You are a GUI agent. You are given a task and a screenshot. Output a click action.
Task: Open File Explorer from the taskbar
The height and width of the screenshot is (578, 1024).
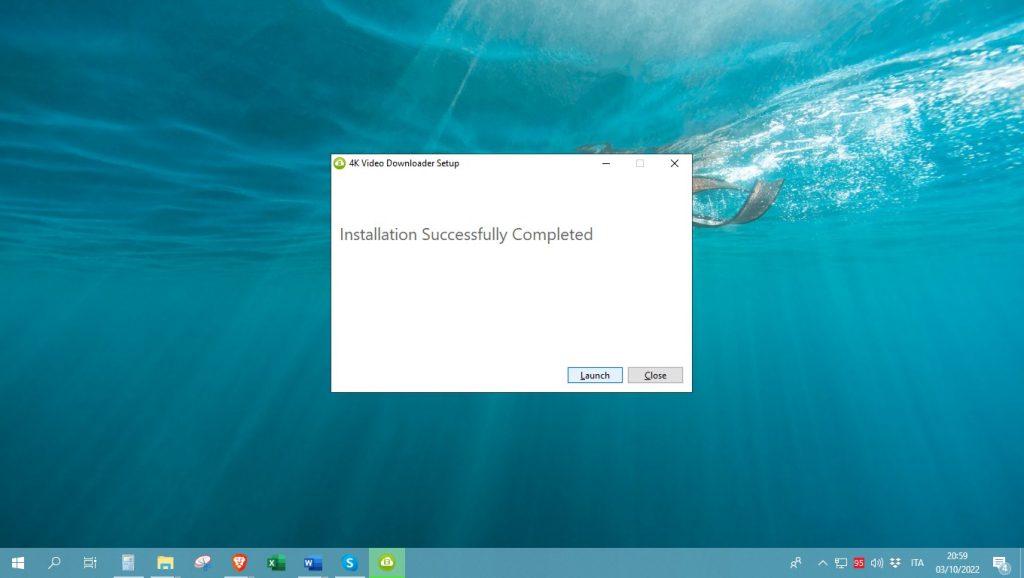[165, 563]
